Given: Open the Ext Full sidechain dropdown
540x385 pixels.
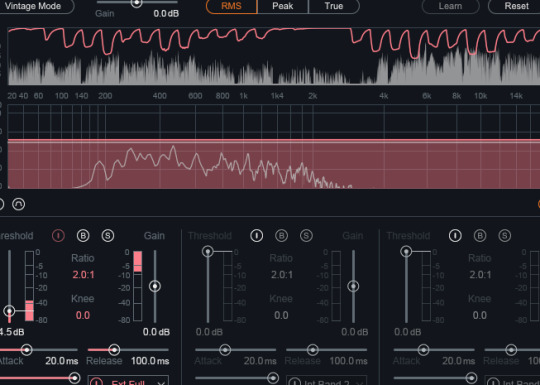Looking at the screenshot, I should coord(128,380).
